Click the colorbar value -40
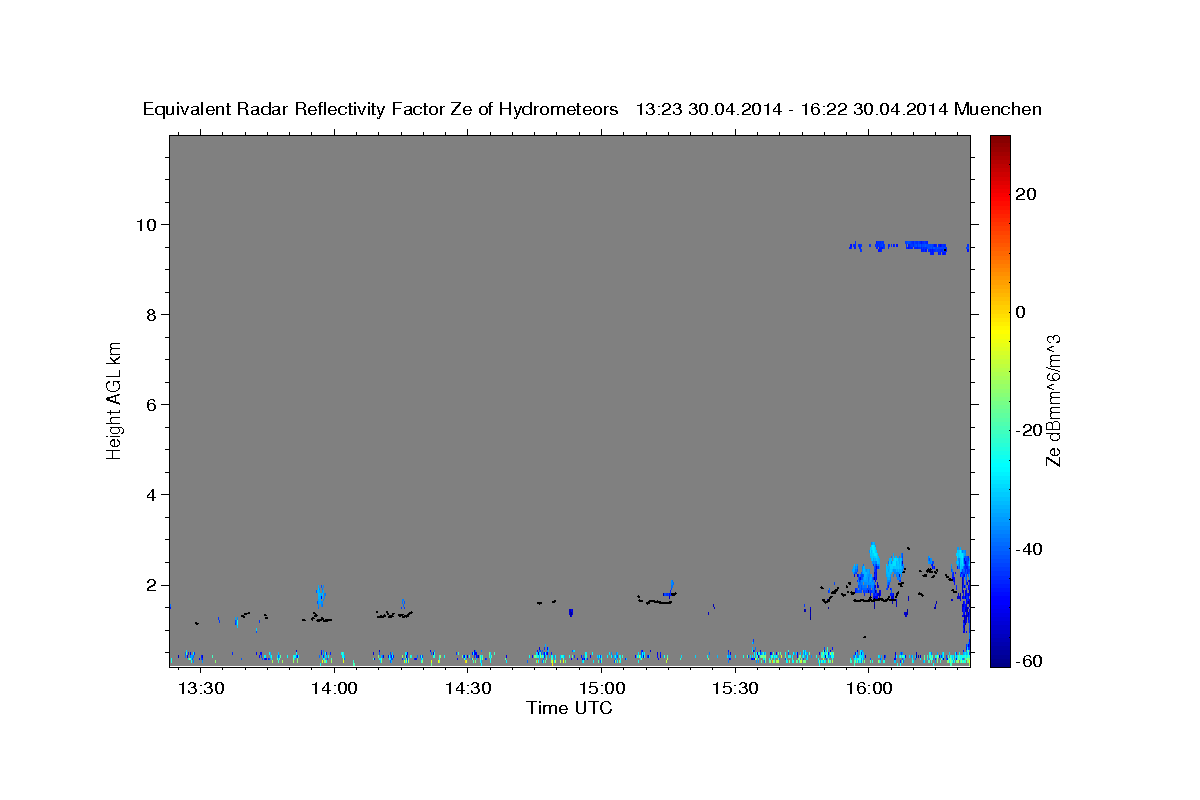The image size is (1200, 800). 1029,549
